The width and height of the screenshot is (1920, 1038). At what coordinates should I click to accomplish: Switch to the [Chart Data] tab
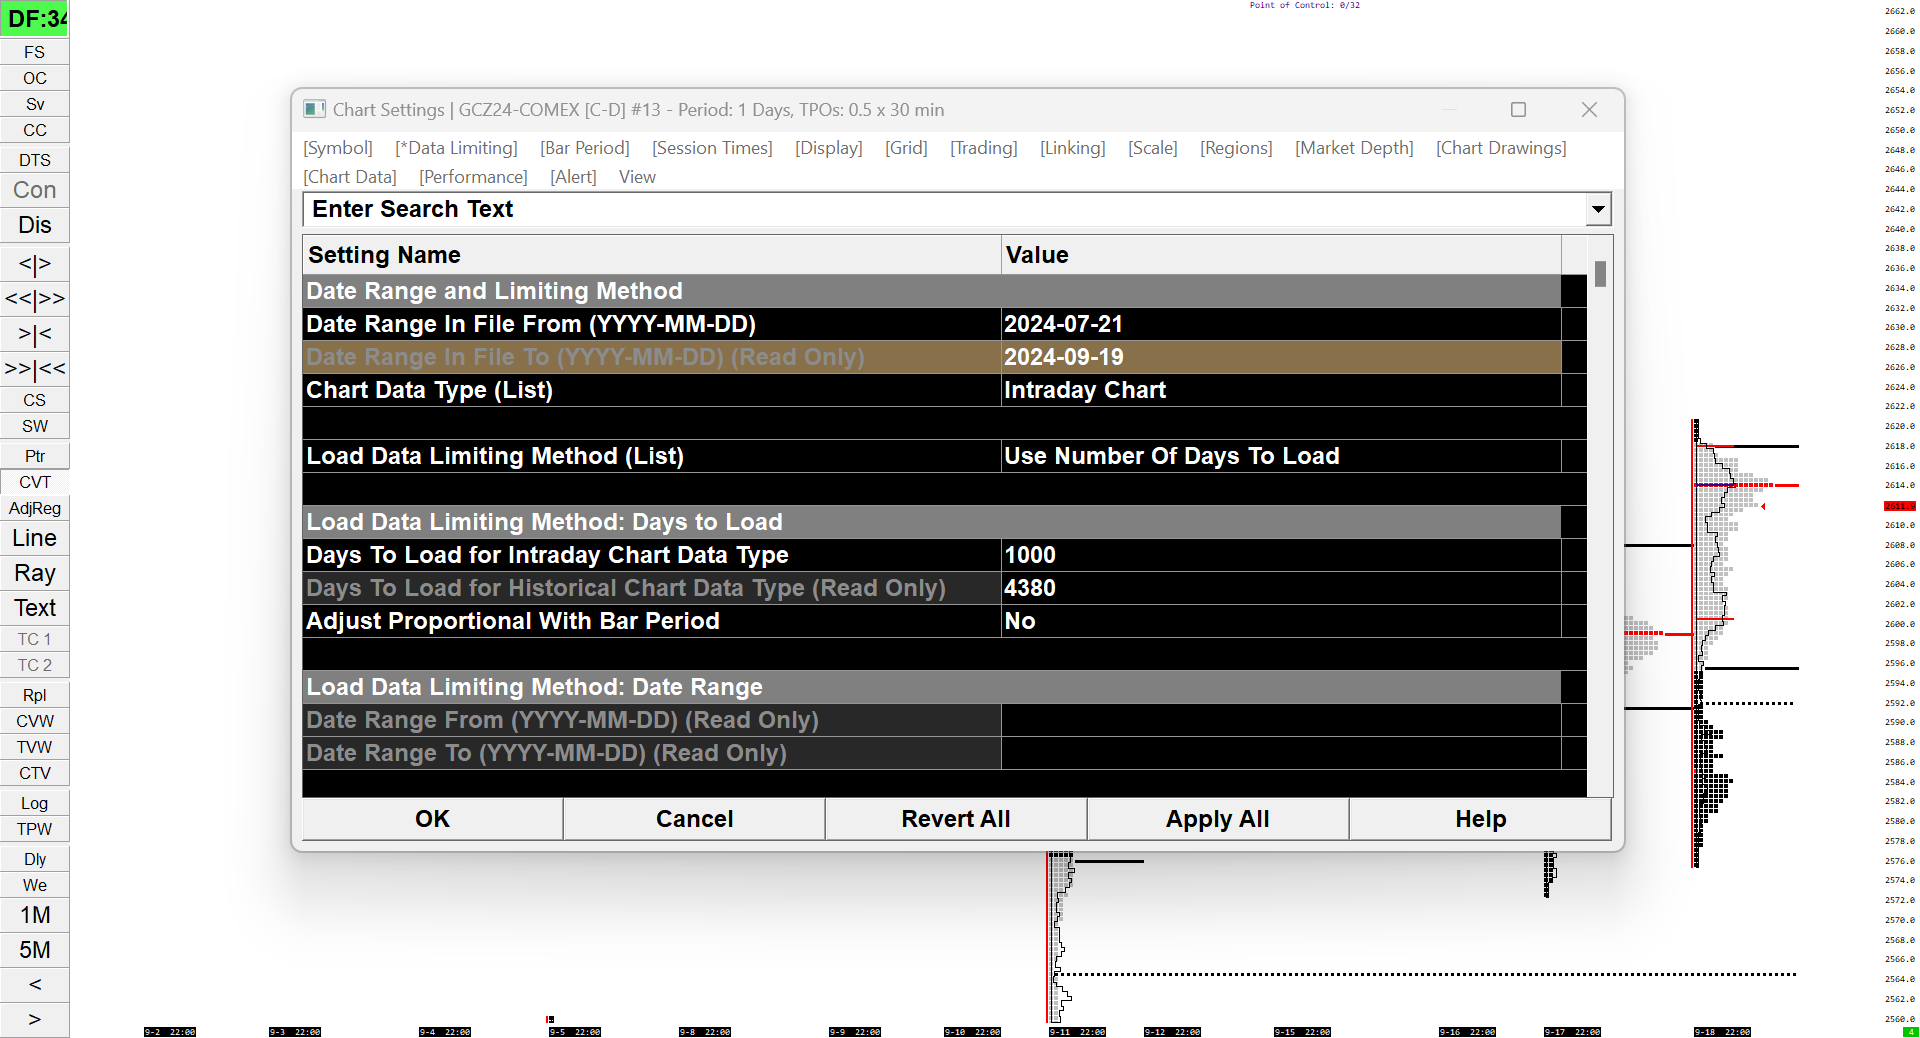point(350,177)
